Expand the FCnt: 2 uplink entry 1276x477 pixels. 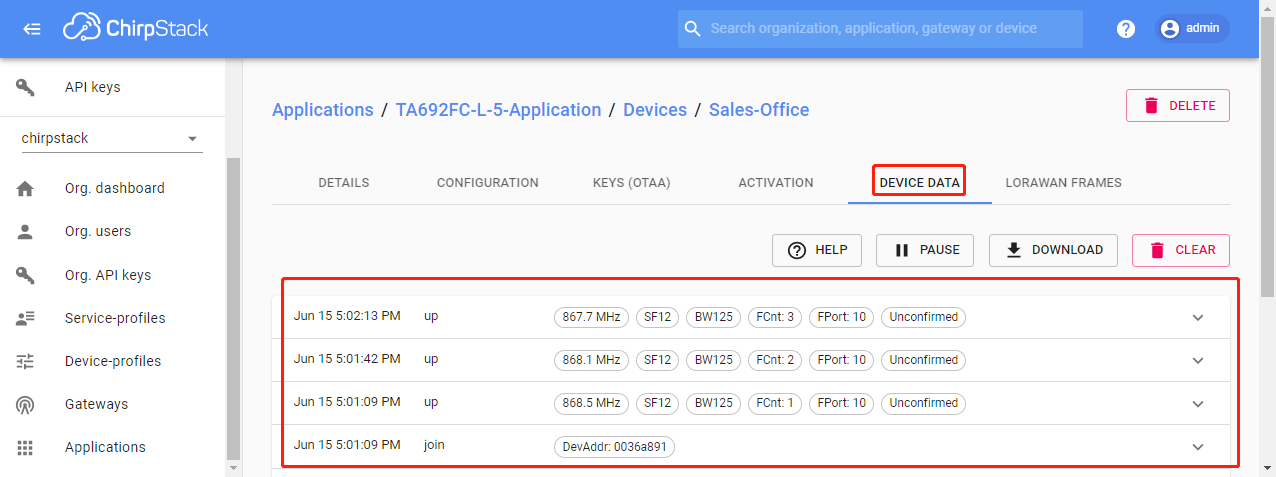(x=1198, y=360)
